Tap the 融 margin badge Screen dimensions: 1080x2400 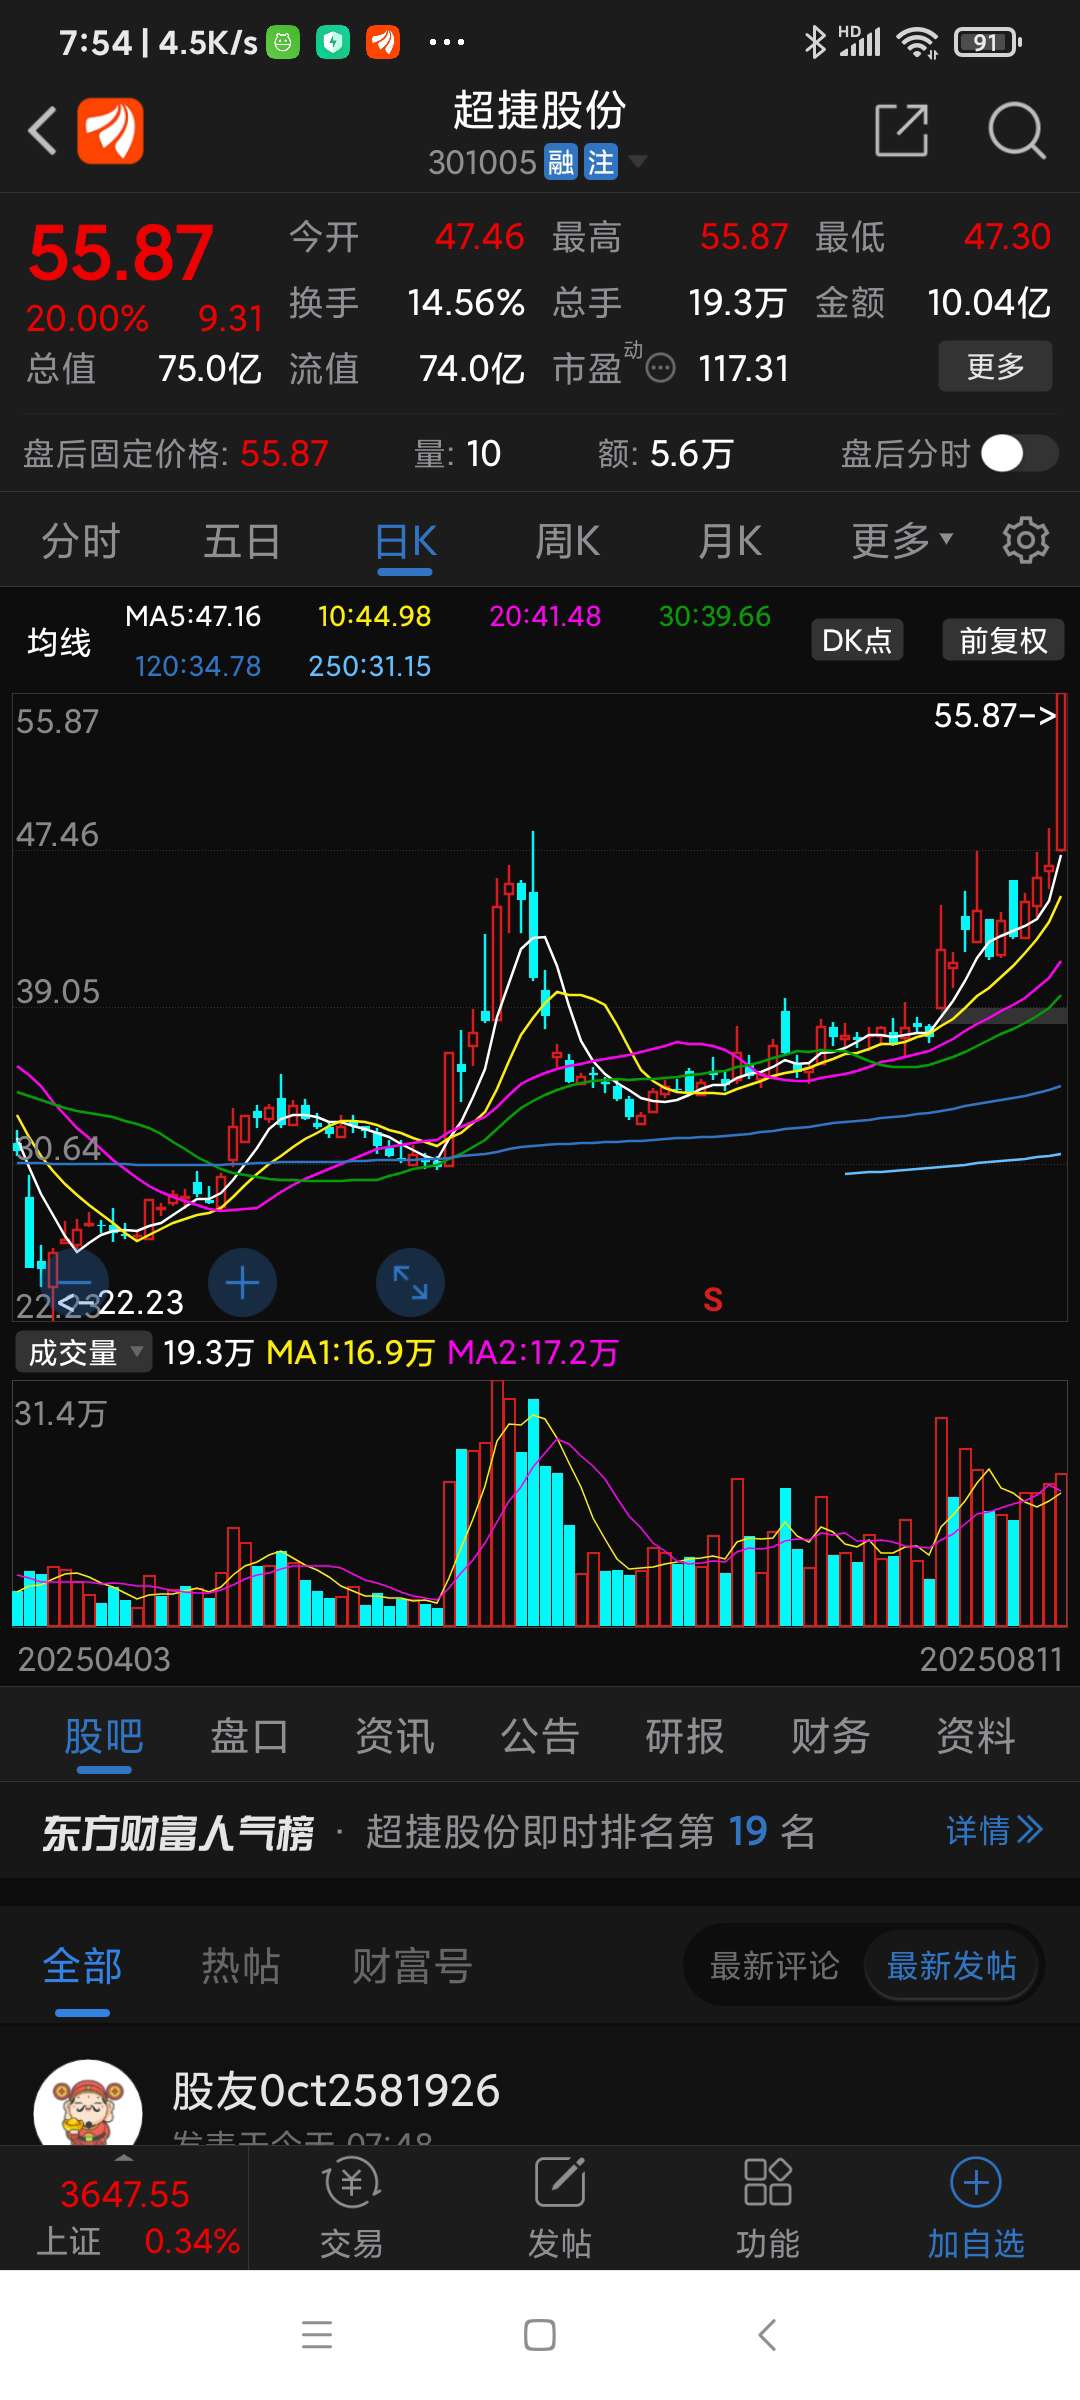coord(561,162)
